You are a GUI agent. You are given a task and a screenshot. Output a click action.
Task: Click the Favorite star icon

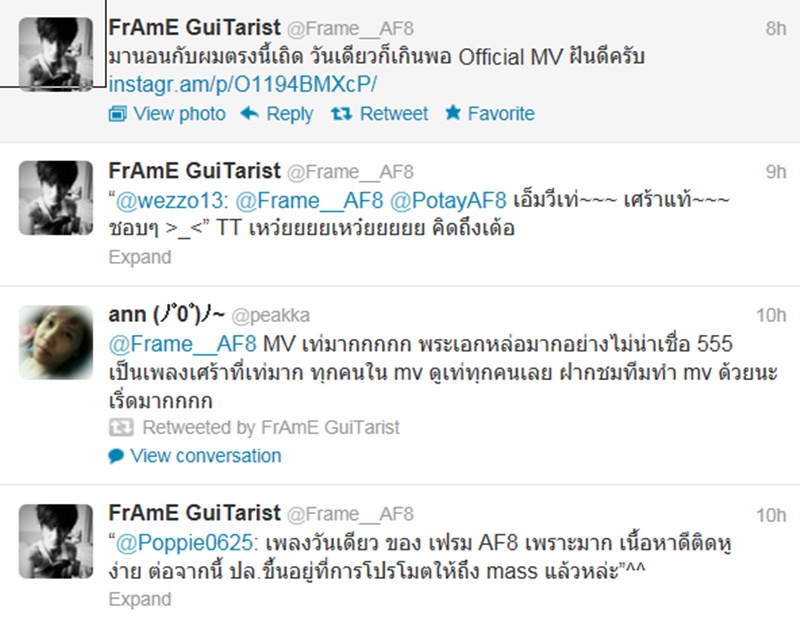pyautogui.click(x=453, y=112)
